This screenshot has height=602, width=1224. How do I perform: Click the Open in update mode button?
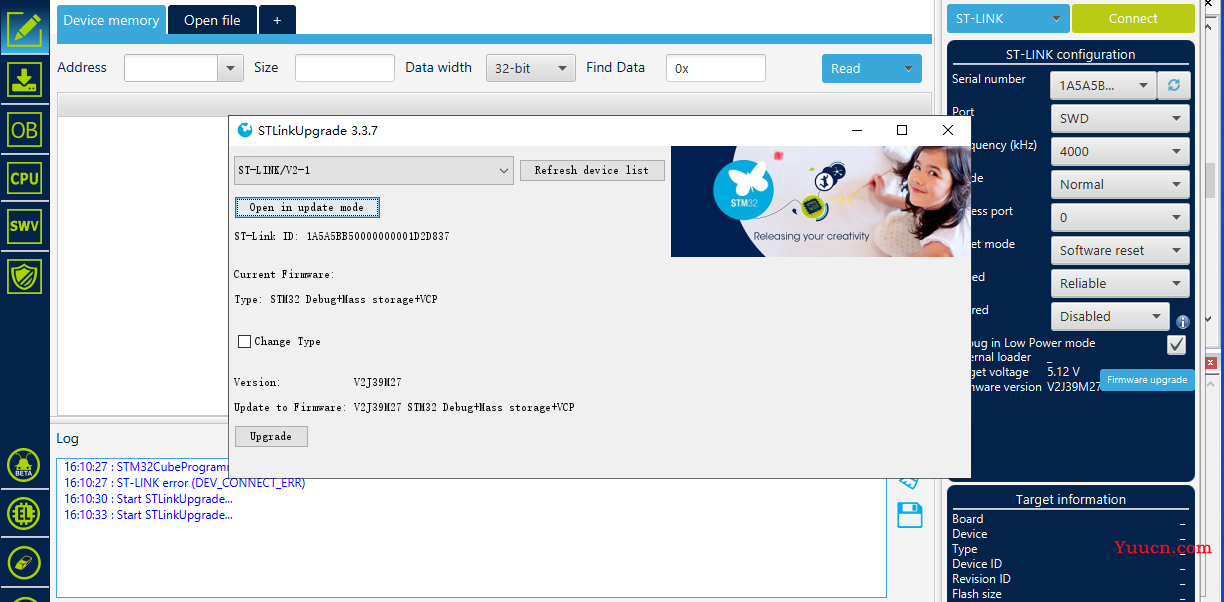coord(307,207)
